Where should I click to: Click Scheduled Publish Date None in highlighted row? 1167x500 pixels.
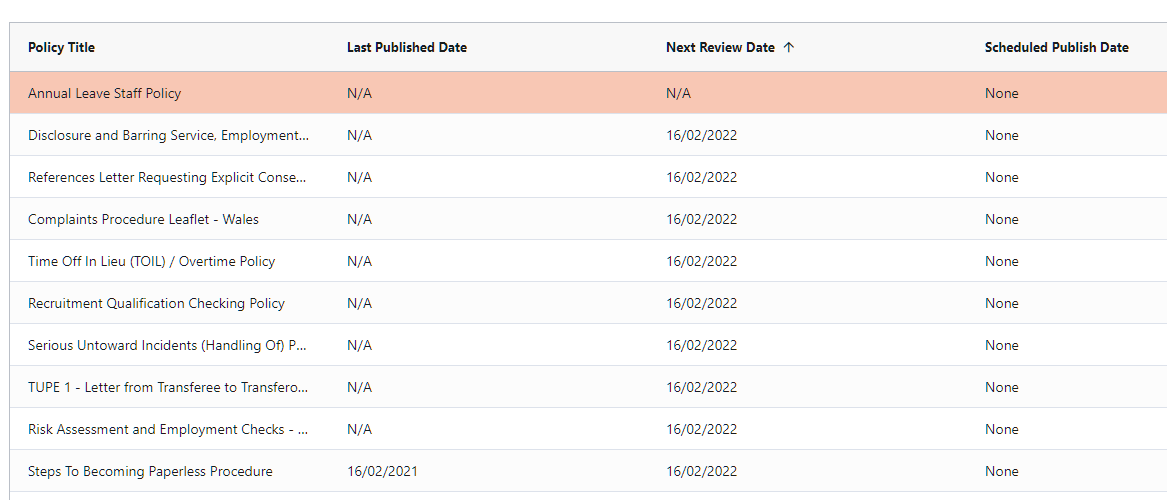click(x=1001, y=93)
